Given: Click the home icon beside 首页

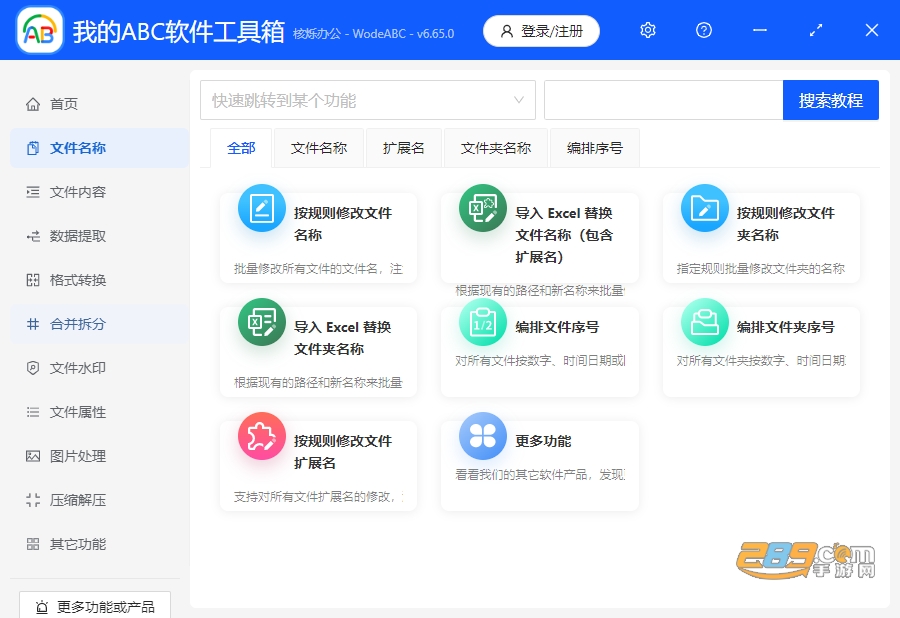Looking at the screenshot, I should pos(33,104).
